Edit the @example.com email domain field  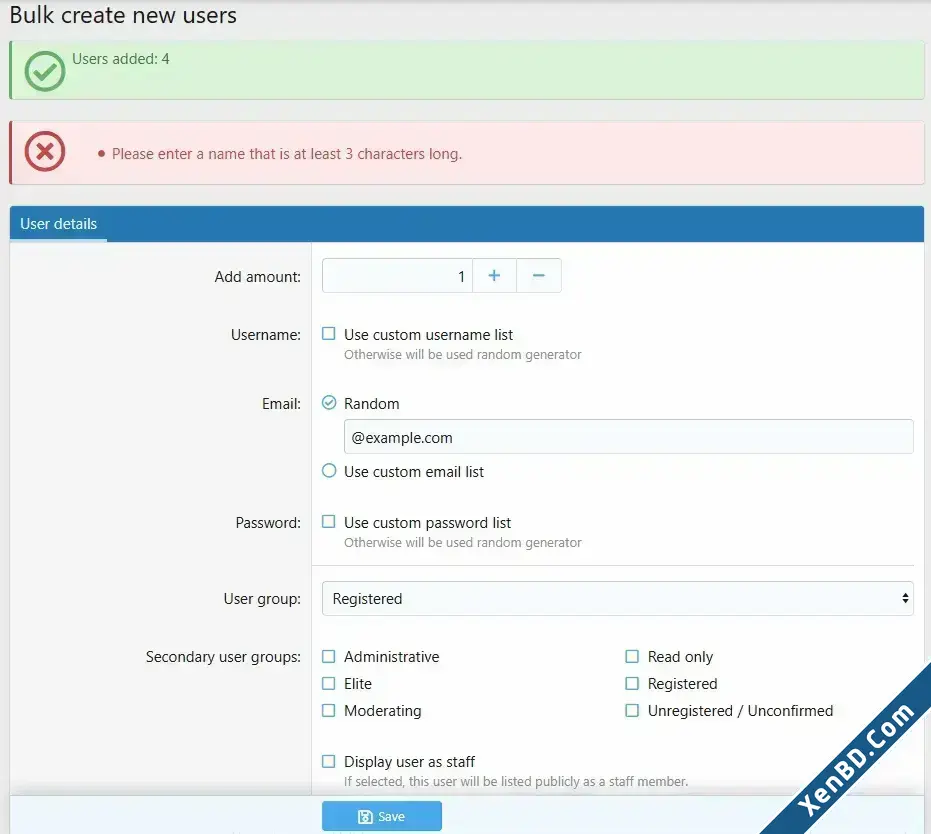pos(628,437)
